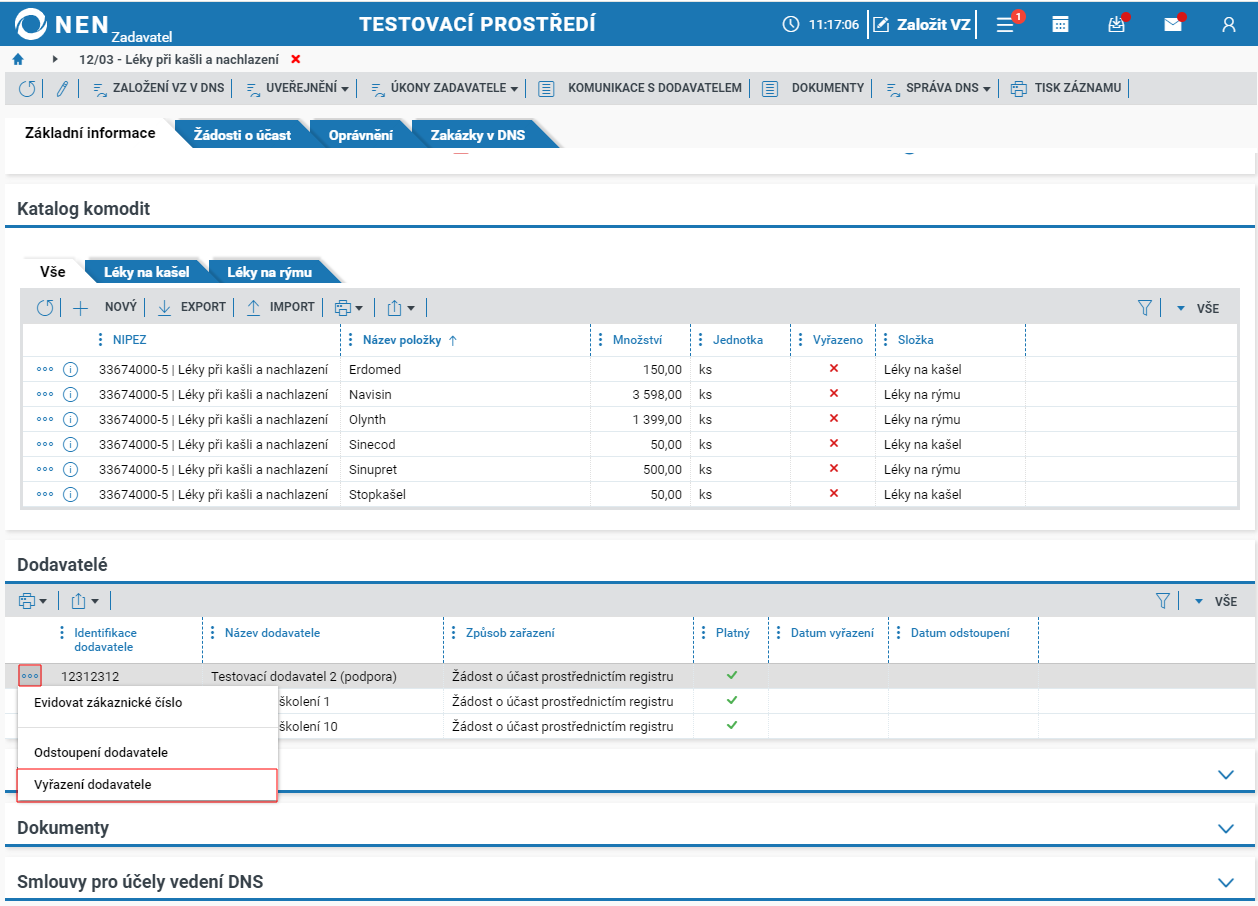Click the Datum vyřazení column header

pyautogui.click(x=832, y=633)
